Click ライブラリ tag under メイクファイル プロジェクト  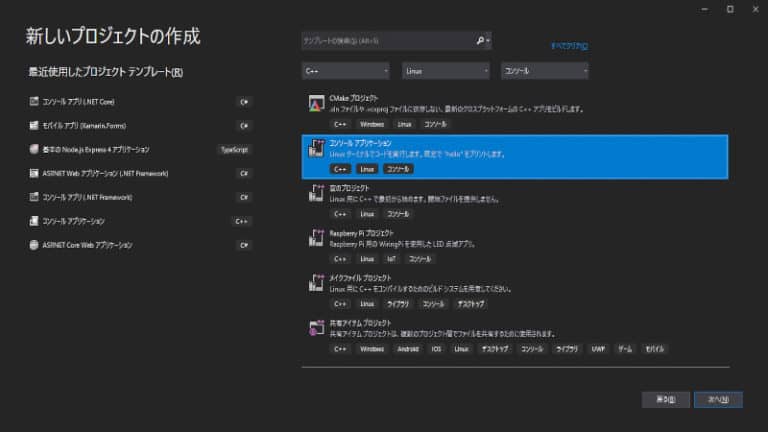click(x=398, y=304)
